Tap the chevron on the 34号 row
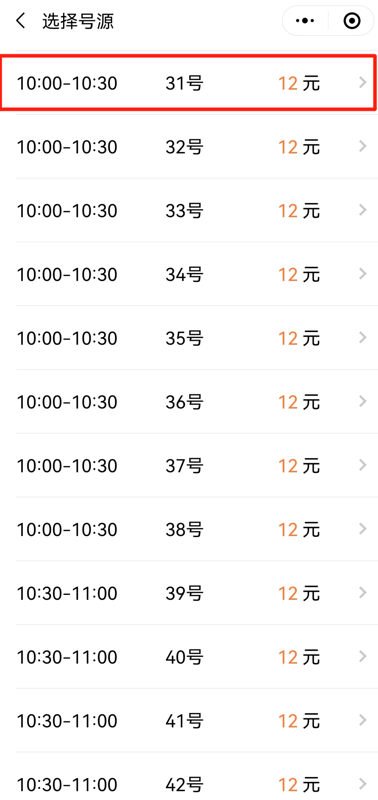 point(363,273)
